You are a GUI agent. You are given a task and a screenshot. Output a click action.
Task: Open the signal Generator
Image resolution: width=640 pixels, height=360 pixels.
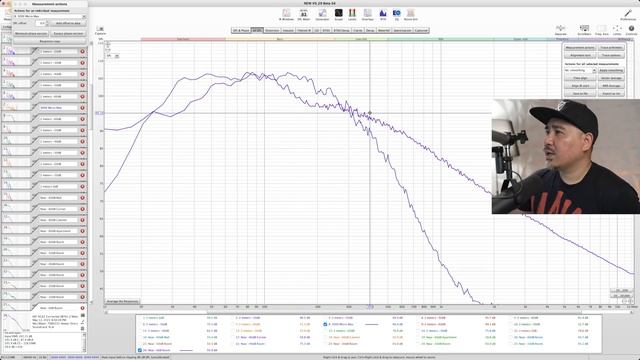pos(322,15)
